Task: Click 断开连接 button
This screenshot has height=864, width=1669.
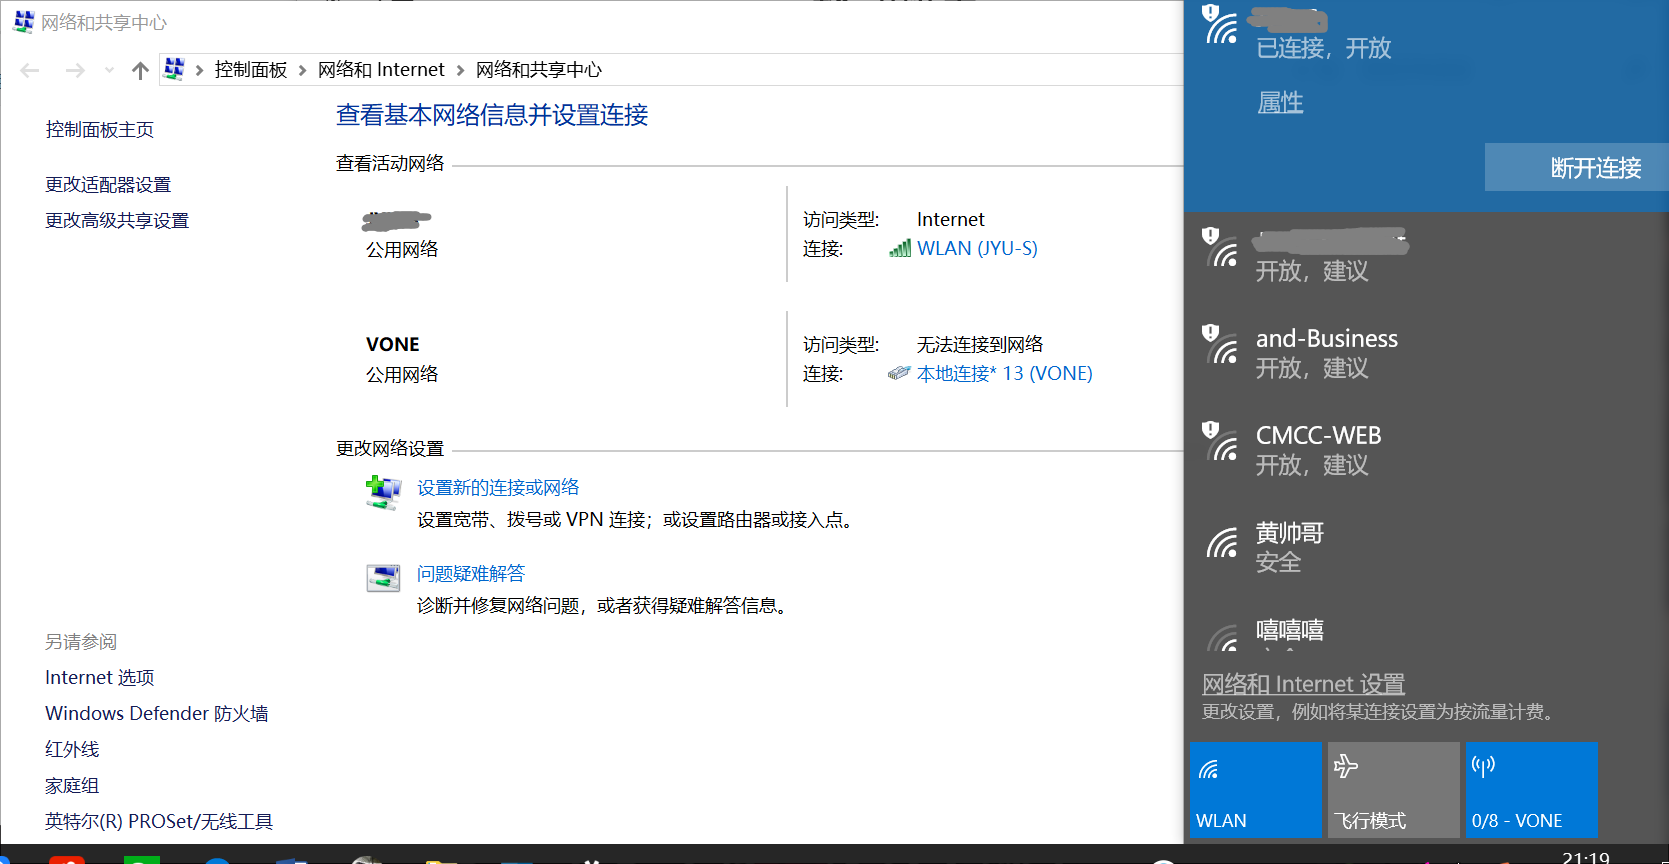Action: pyautogui.click(x=1576, y=167)
